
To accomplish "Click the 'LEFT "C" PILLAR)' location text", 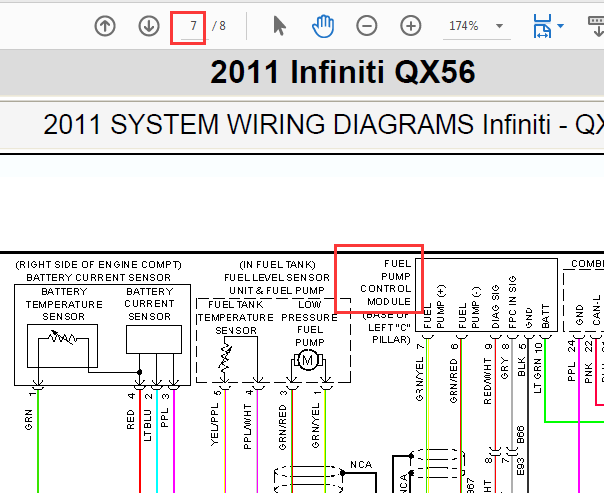I will [x=389, y=334].
